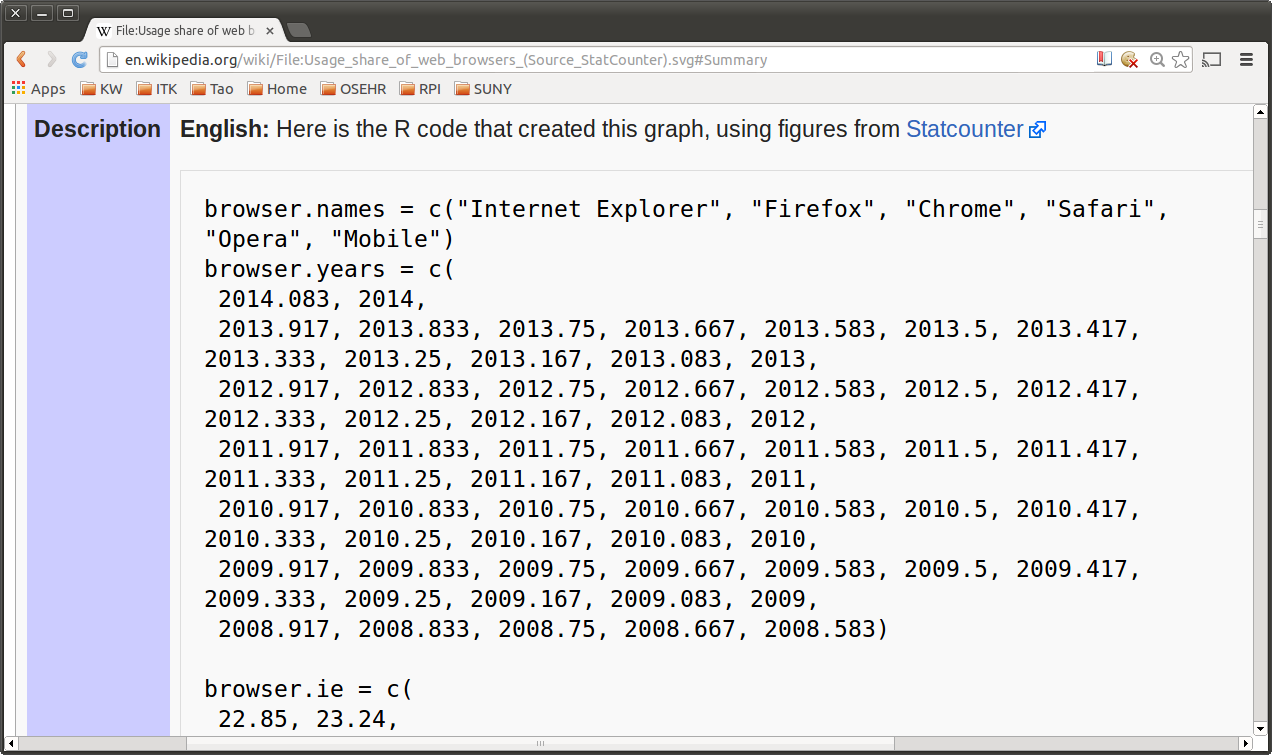Click the value 2013.917 in the code

tap(274, 329)
